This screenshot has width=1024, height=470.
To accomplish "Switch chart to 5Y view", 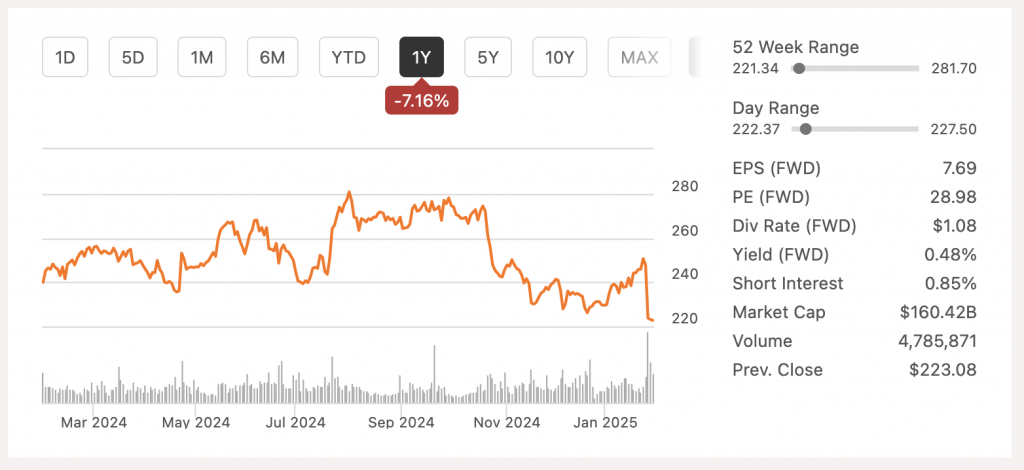I will [488, 57].
